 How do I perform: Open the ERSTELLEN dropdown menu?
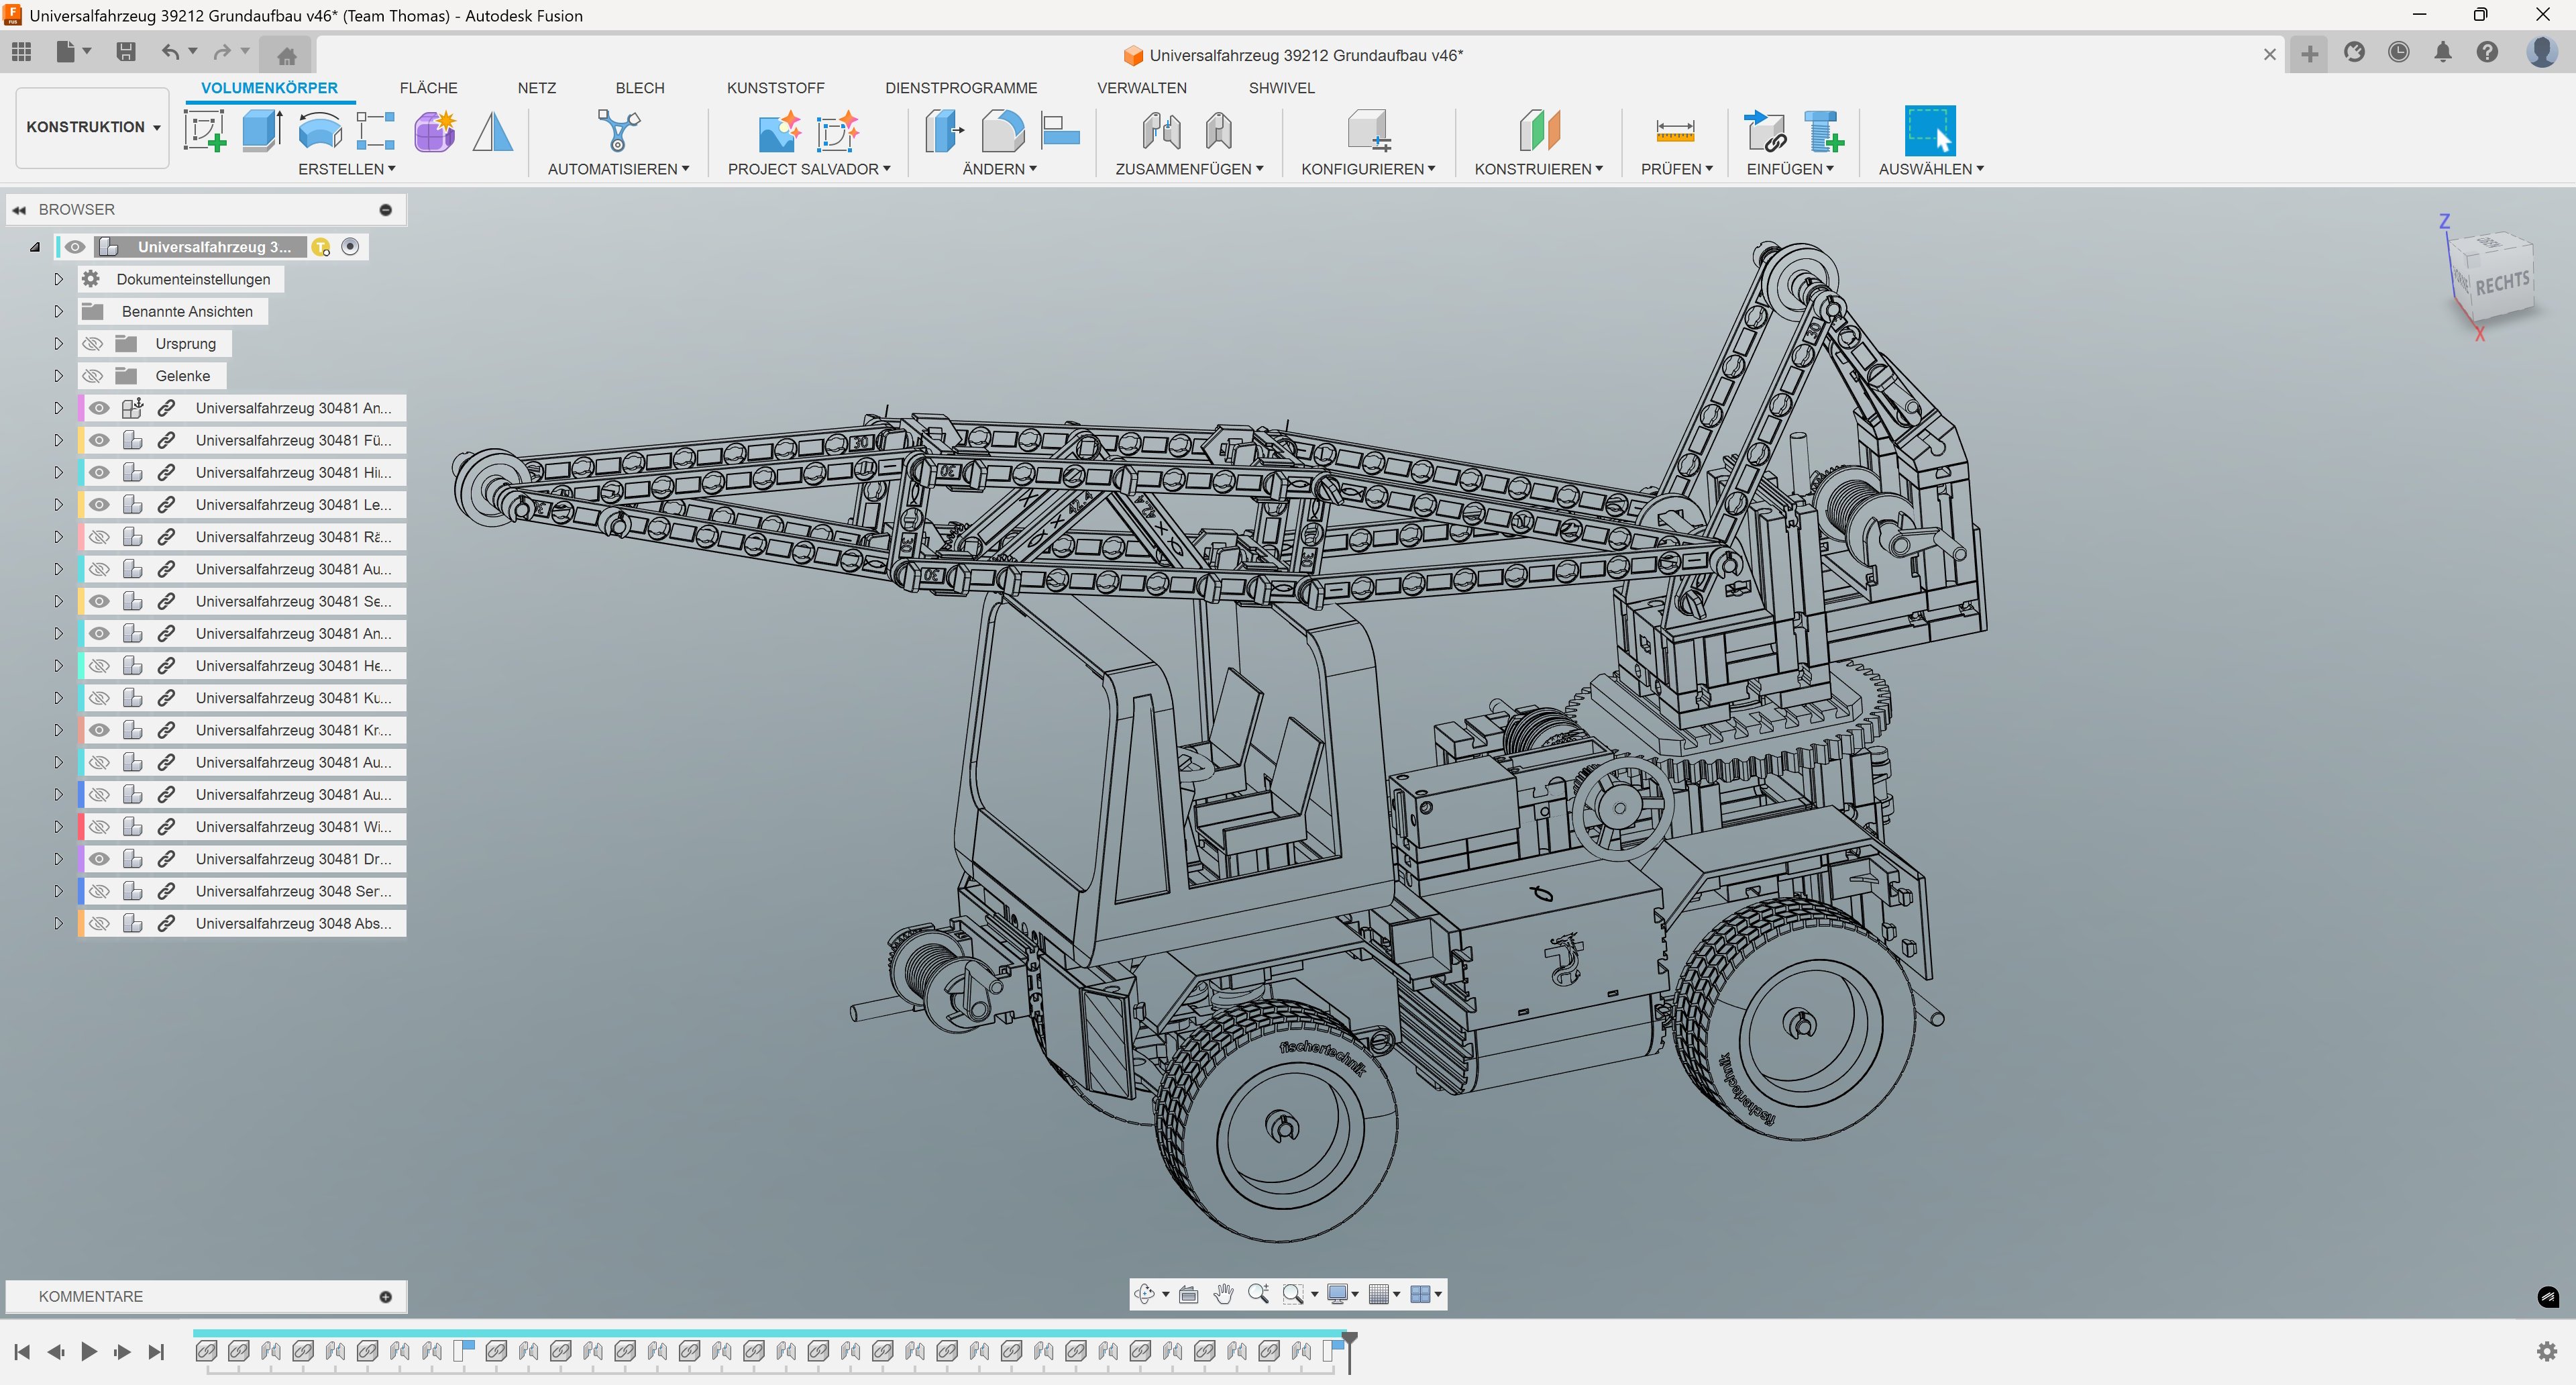[346, 169]
